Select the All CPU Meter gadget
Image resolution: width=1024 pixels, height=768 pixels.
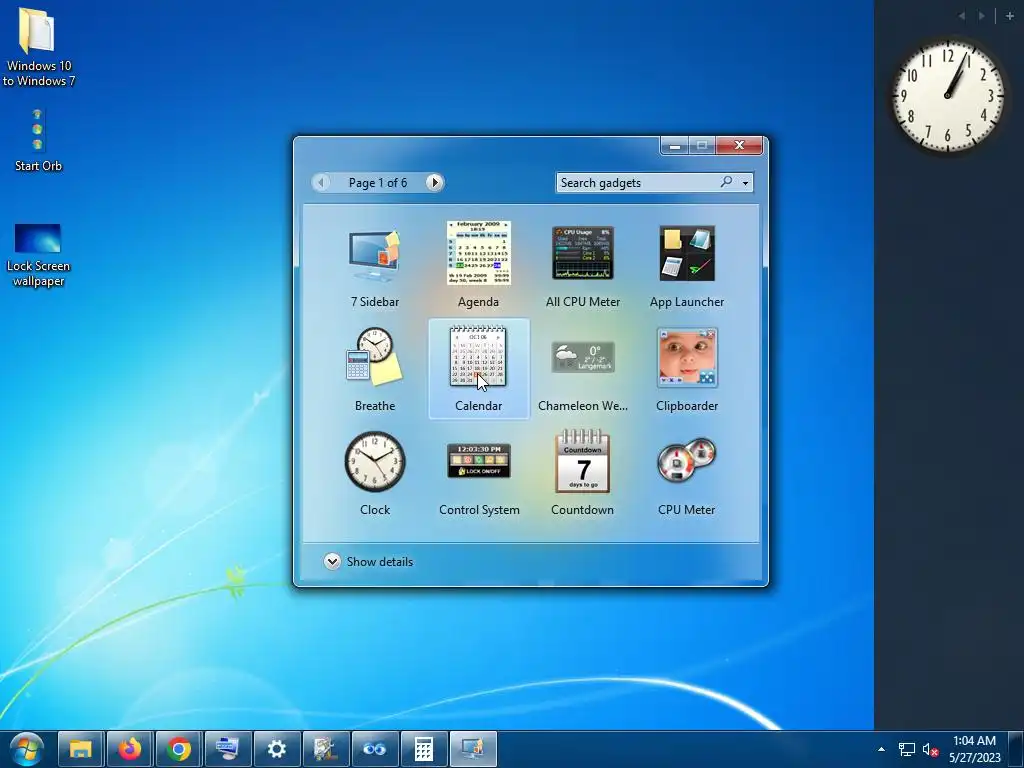pyautogui.click(x=583, y=253)
